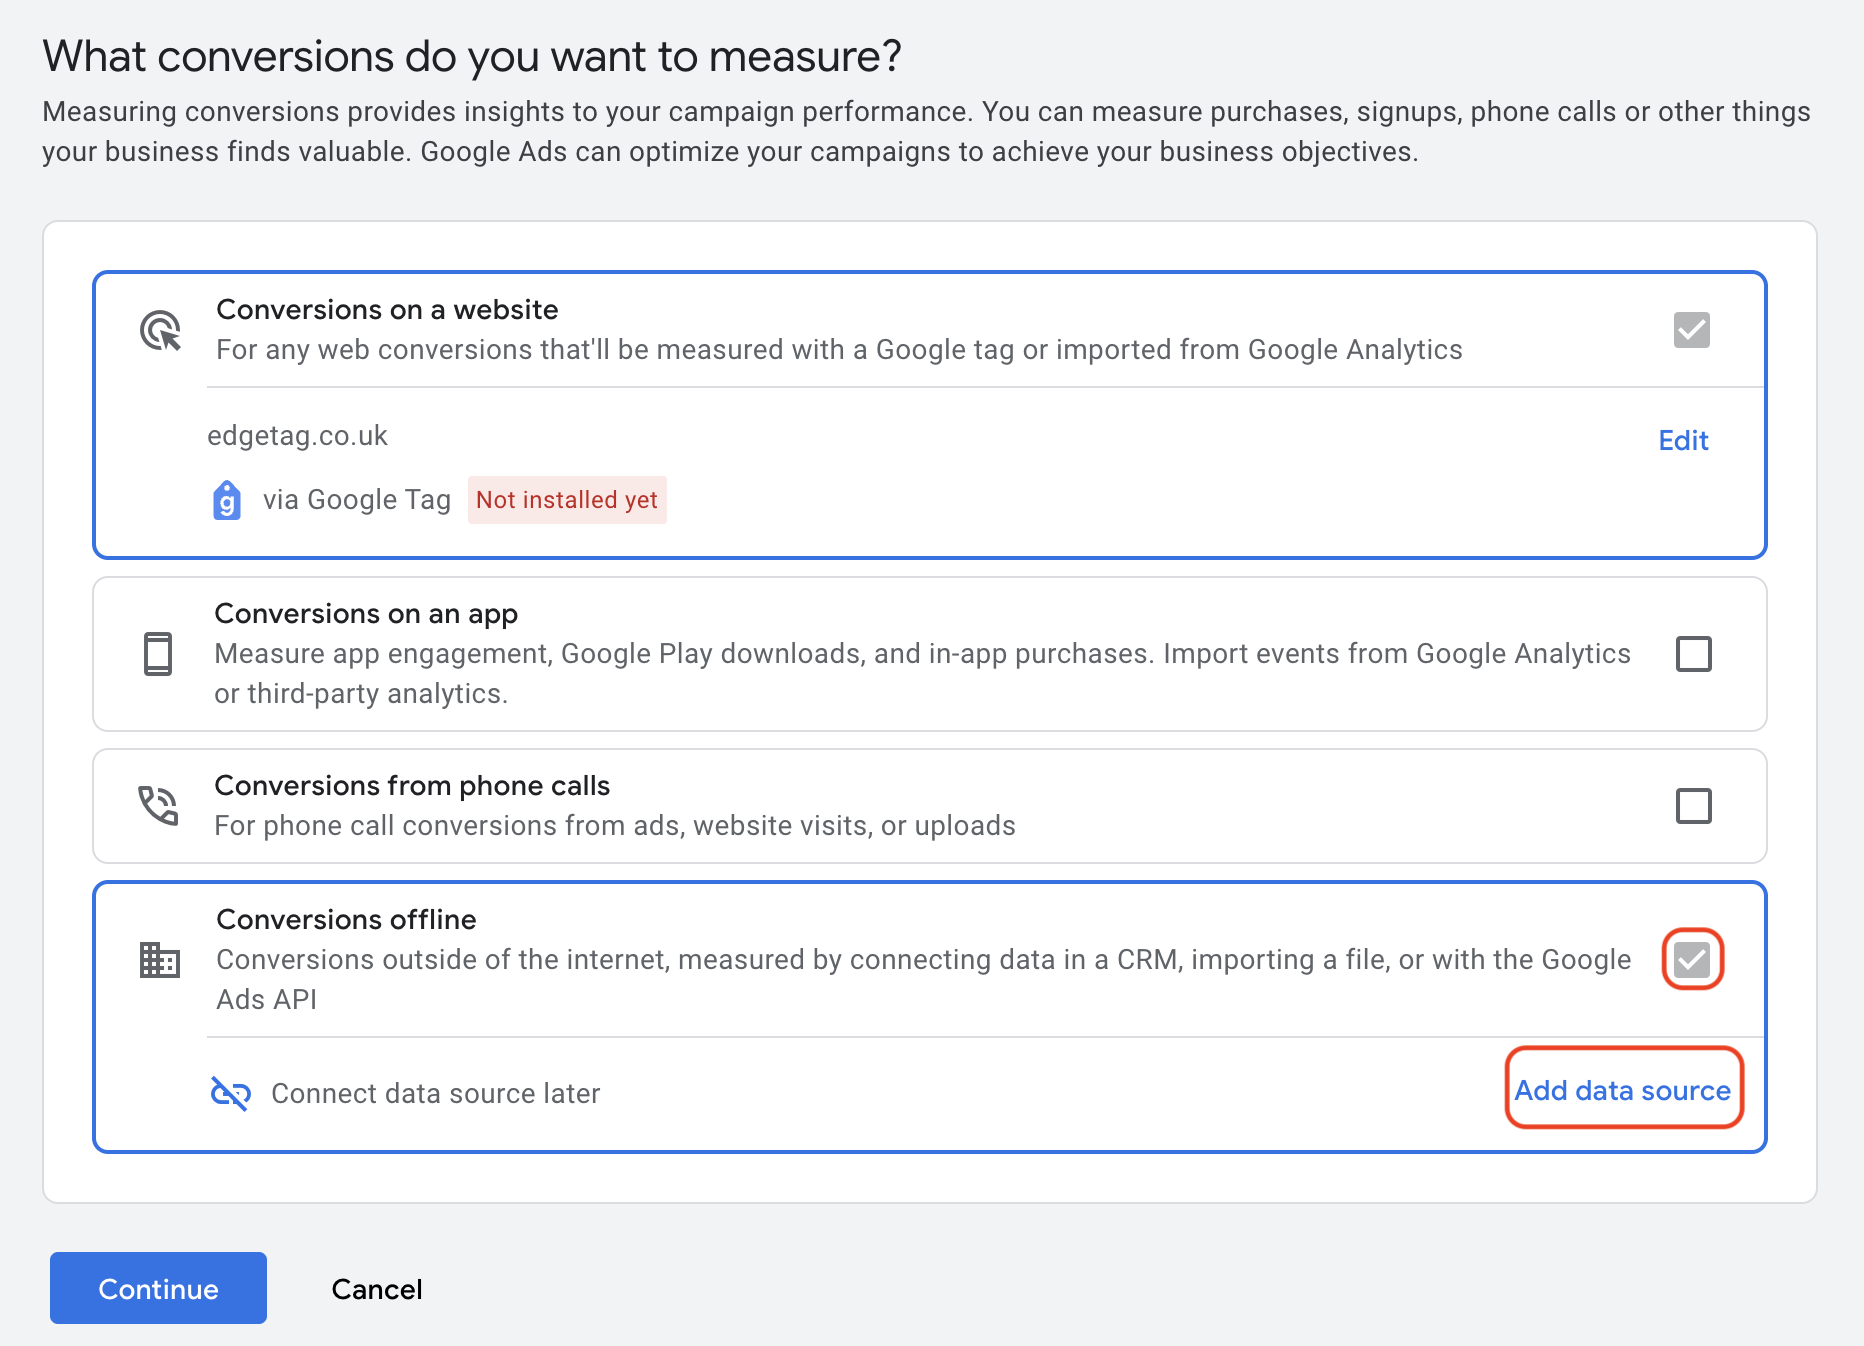Cancel the conversion setup
Viewport: 1864px width, 1346px height.
(x=376, y=1289)
